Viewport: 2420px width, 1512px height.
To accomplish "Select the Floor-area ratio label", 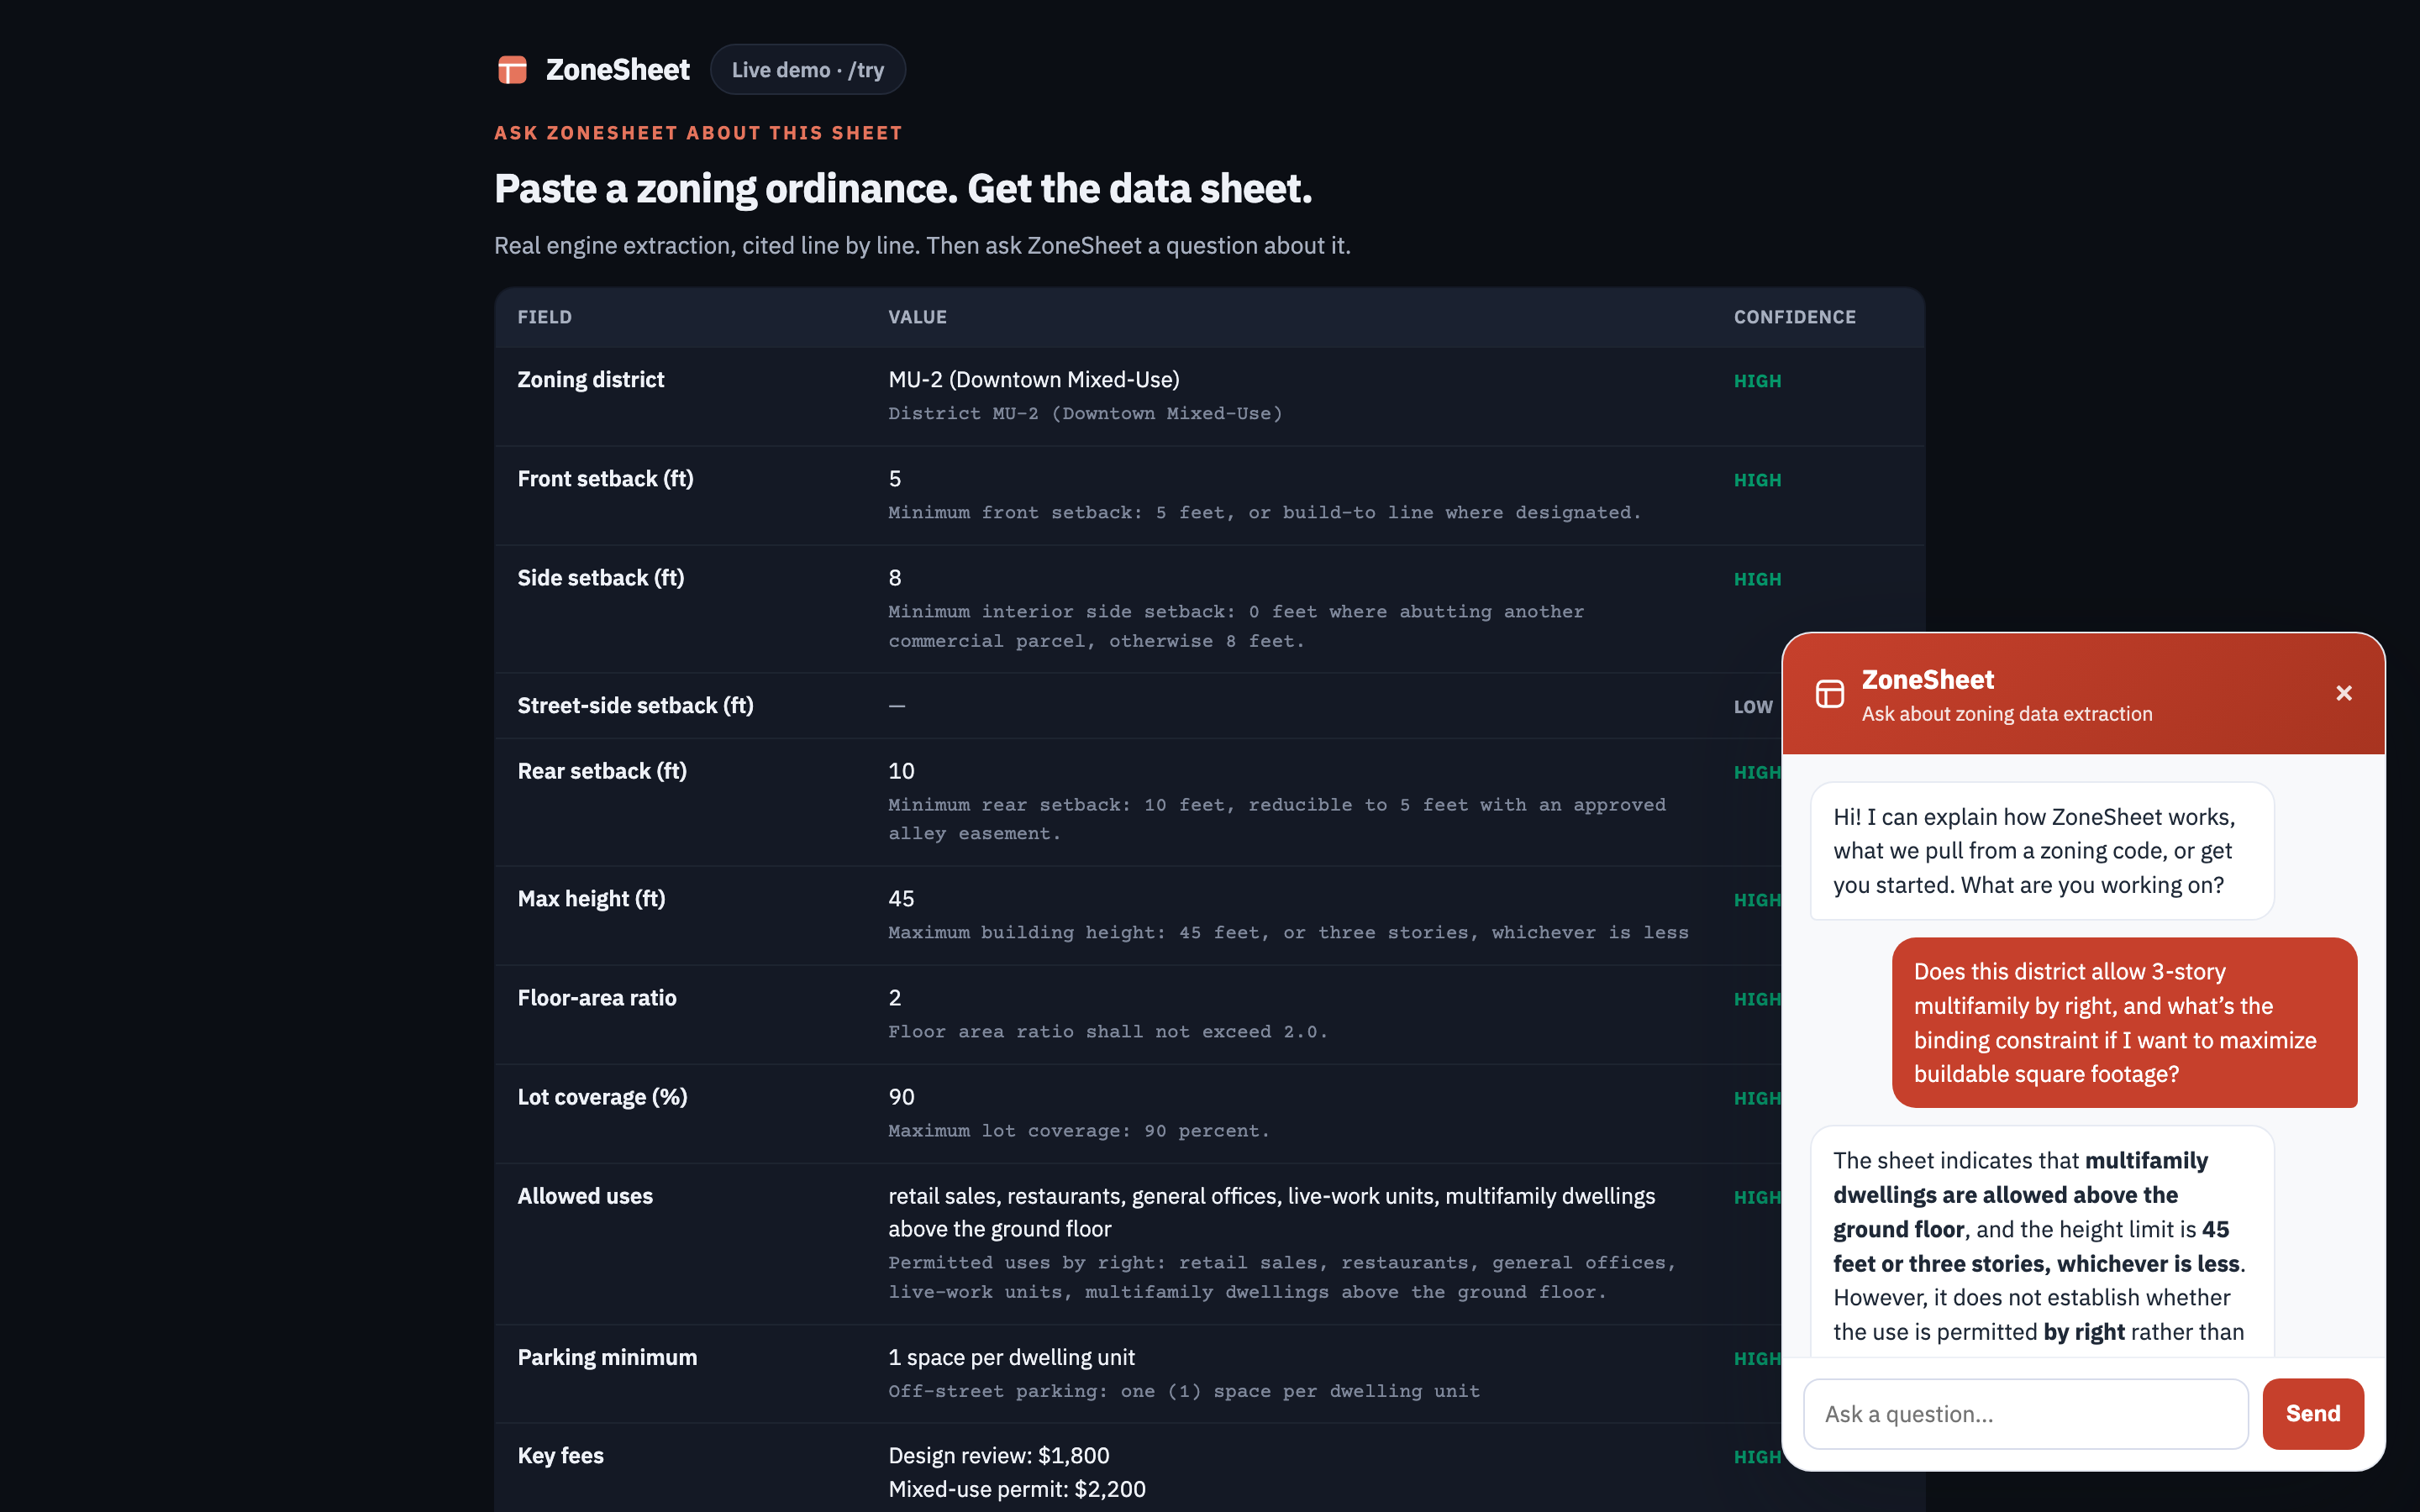I will coord(597,998).
